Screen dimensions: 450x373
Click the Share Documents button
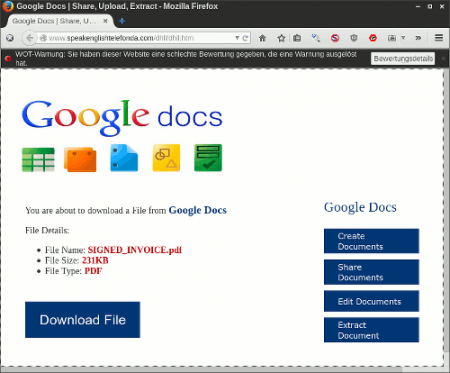click(371, 272)
